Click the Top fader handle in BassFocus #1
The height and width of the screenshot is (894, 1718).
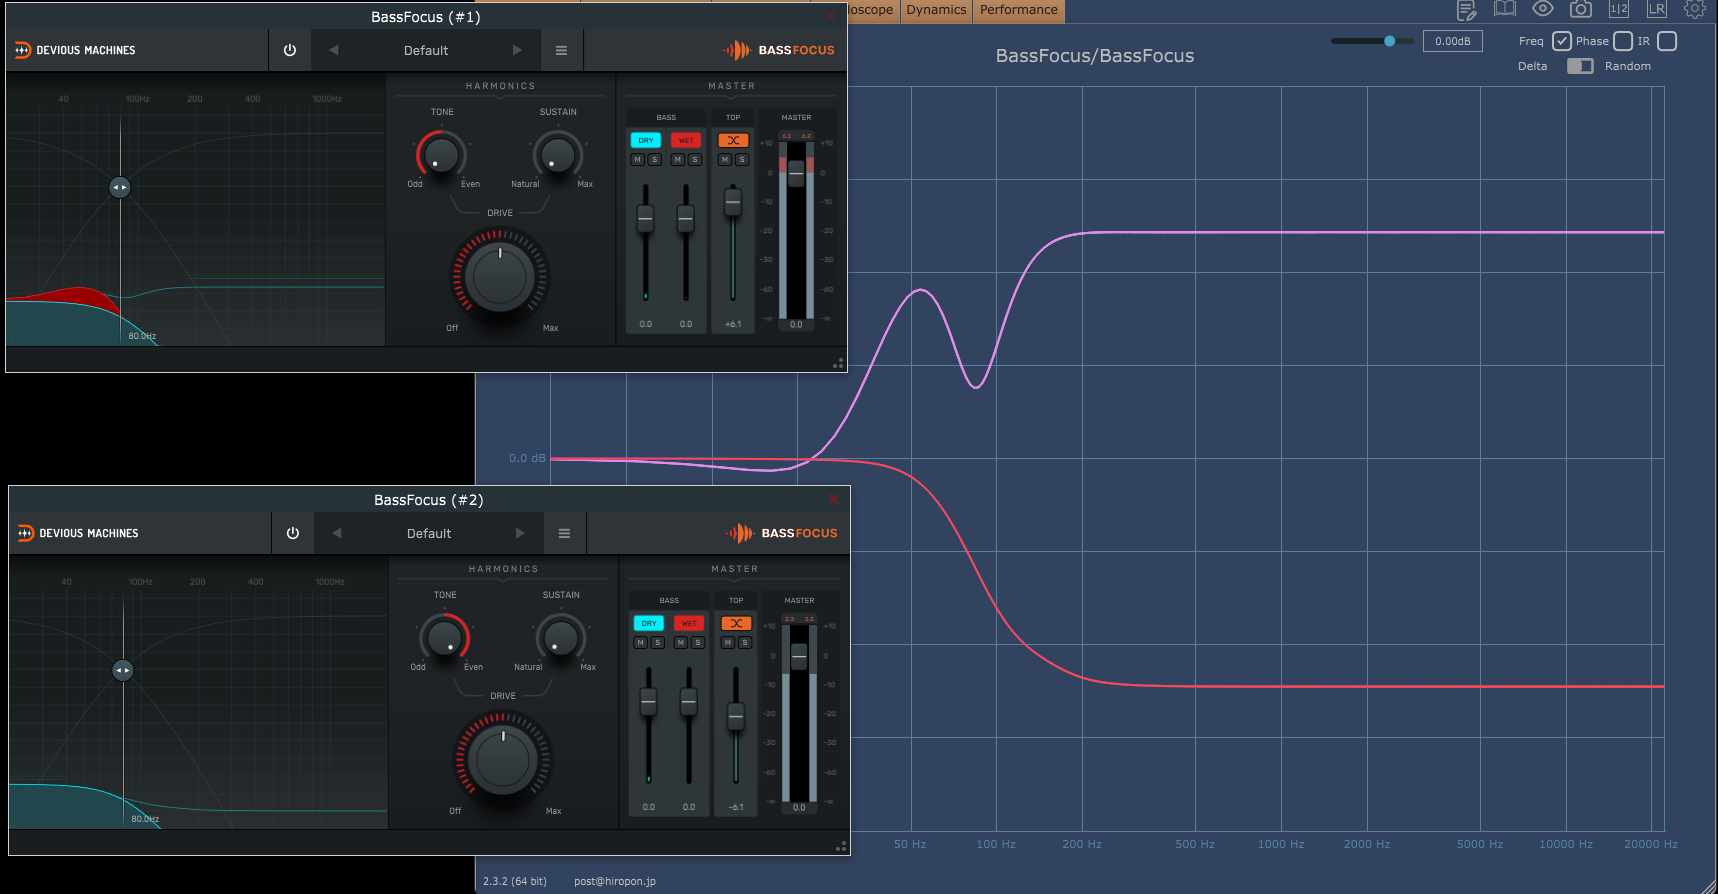733,202
